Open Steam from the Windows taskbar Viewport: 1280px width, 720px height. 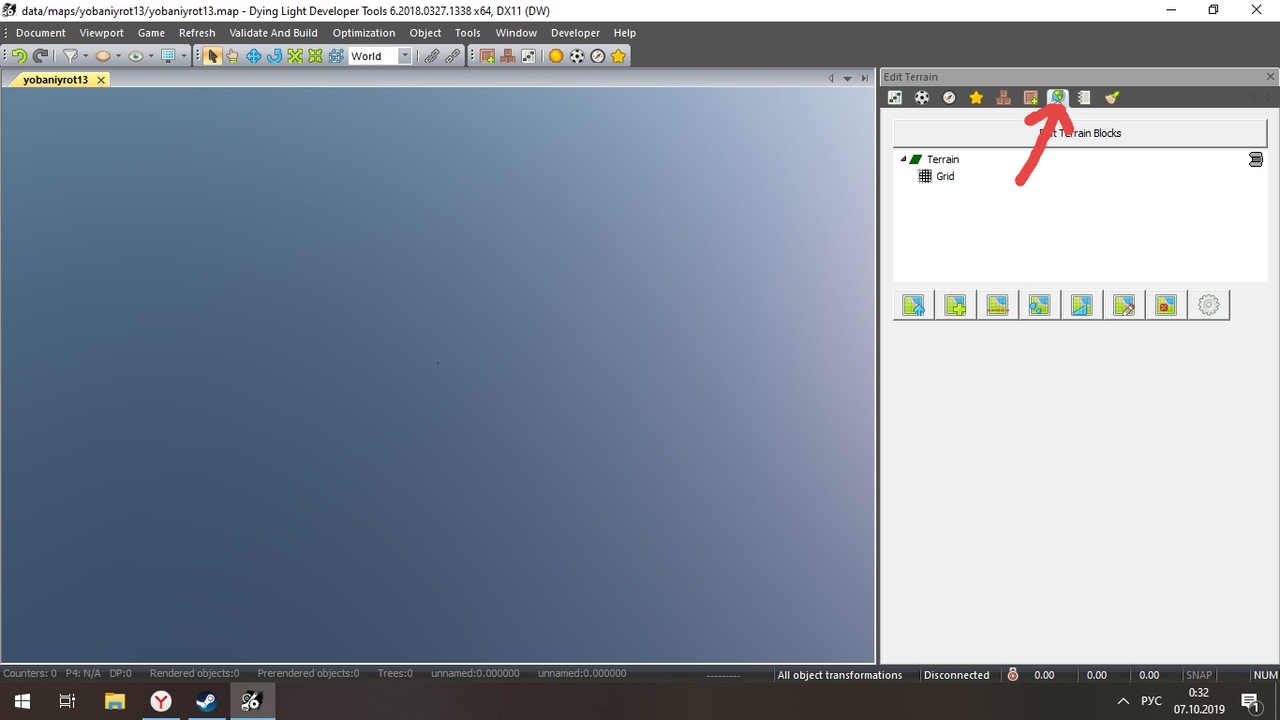click(206, 701)
